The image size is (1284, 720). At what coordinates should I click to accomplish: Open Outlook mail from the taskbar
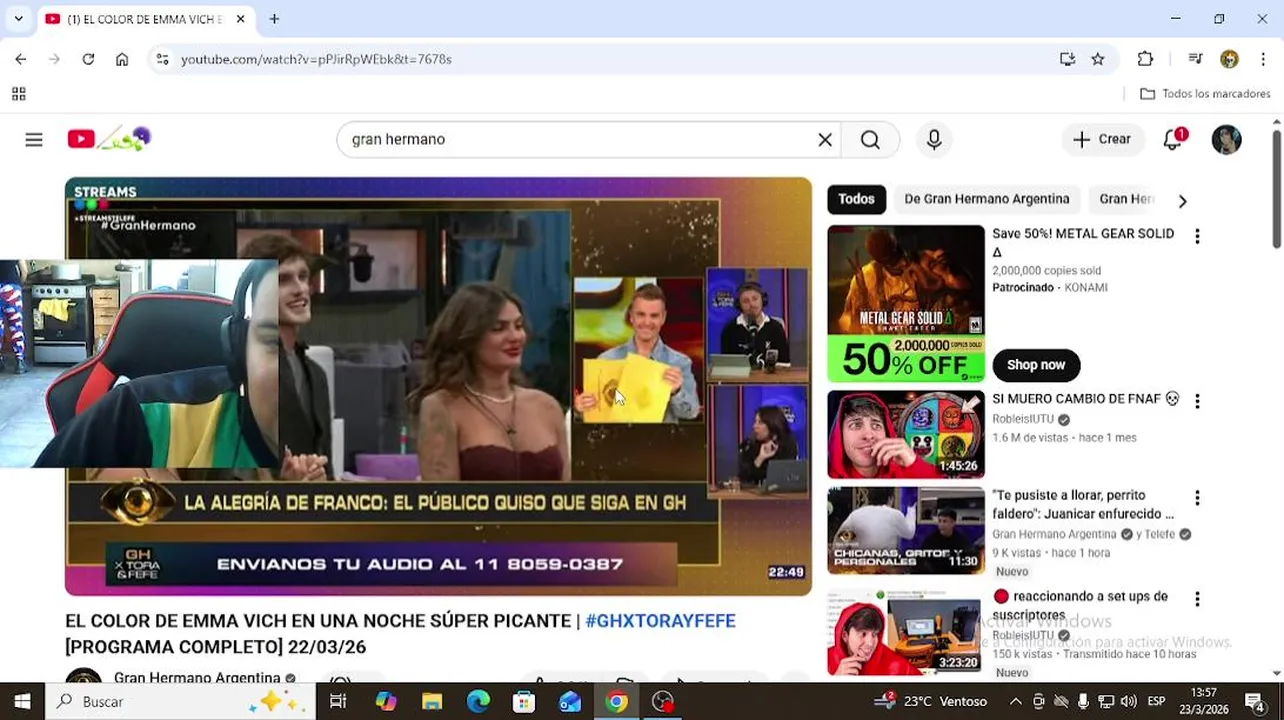[570, 702]
